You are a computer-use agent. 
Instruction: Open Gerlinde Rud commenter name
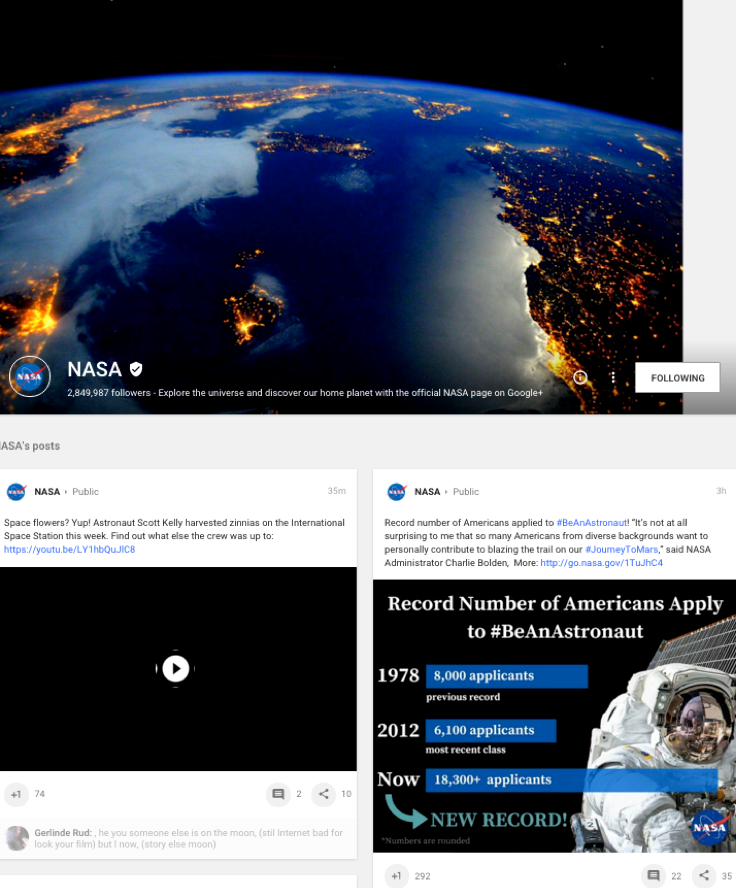pos(62,832)
